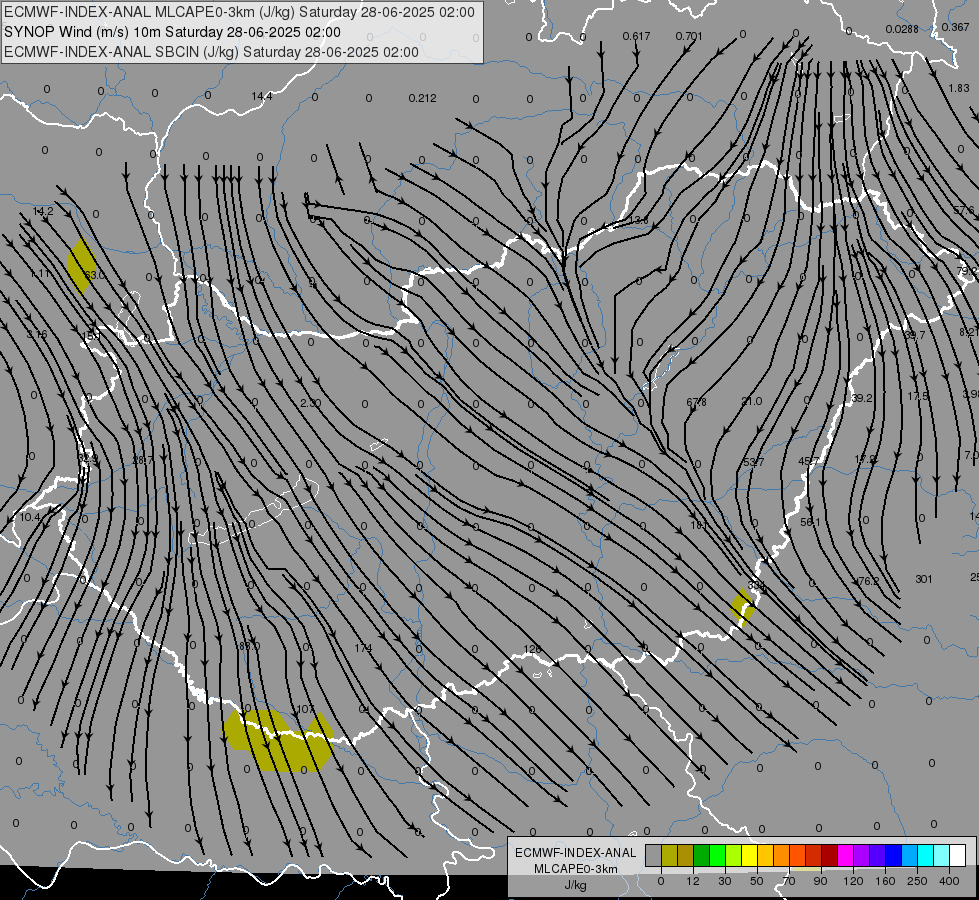Select the orange swatch left of the 70 tick

pyautogui.click(x=782, y=856)
